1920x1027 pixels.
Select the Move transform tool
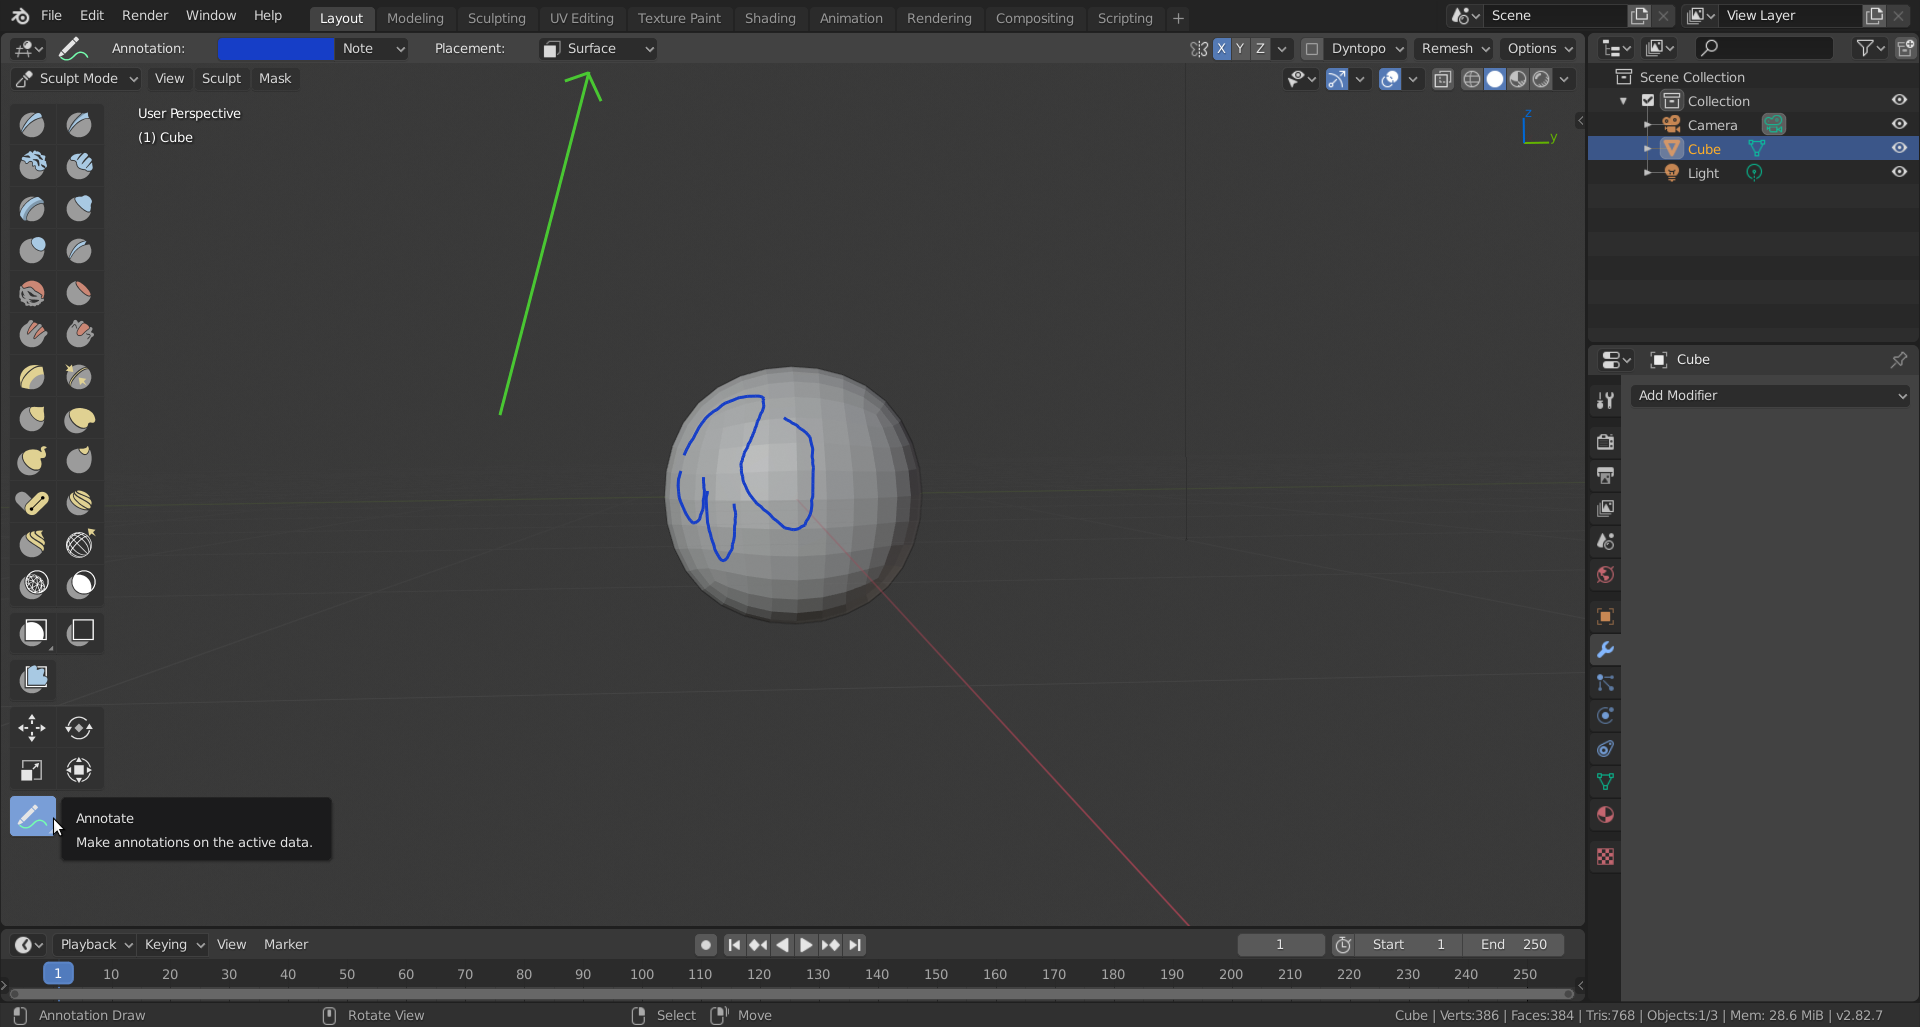(32, 728)
